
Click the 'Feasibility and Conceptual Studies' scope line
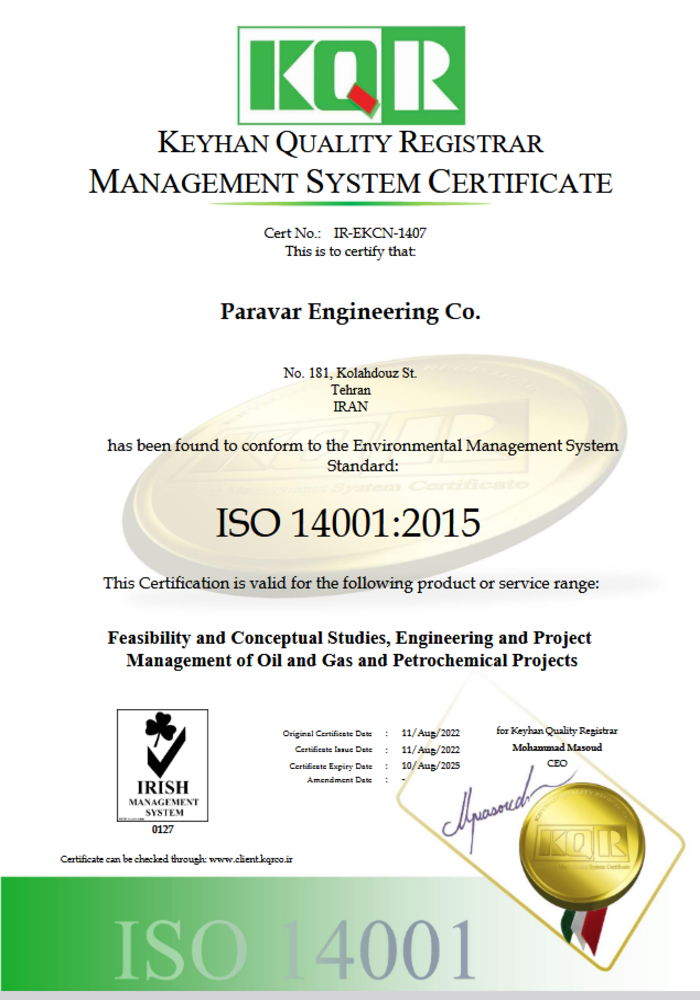pos(349,638)
